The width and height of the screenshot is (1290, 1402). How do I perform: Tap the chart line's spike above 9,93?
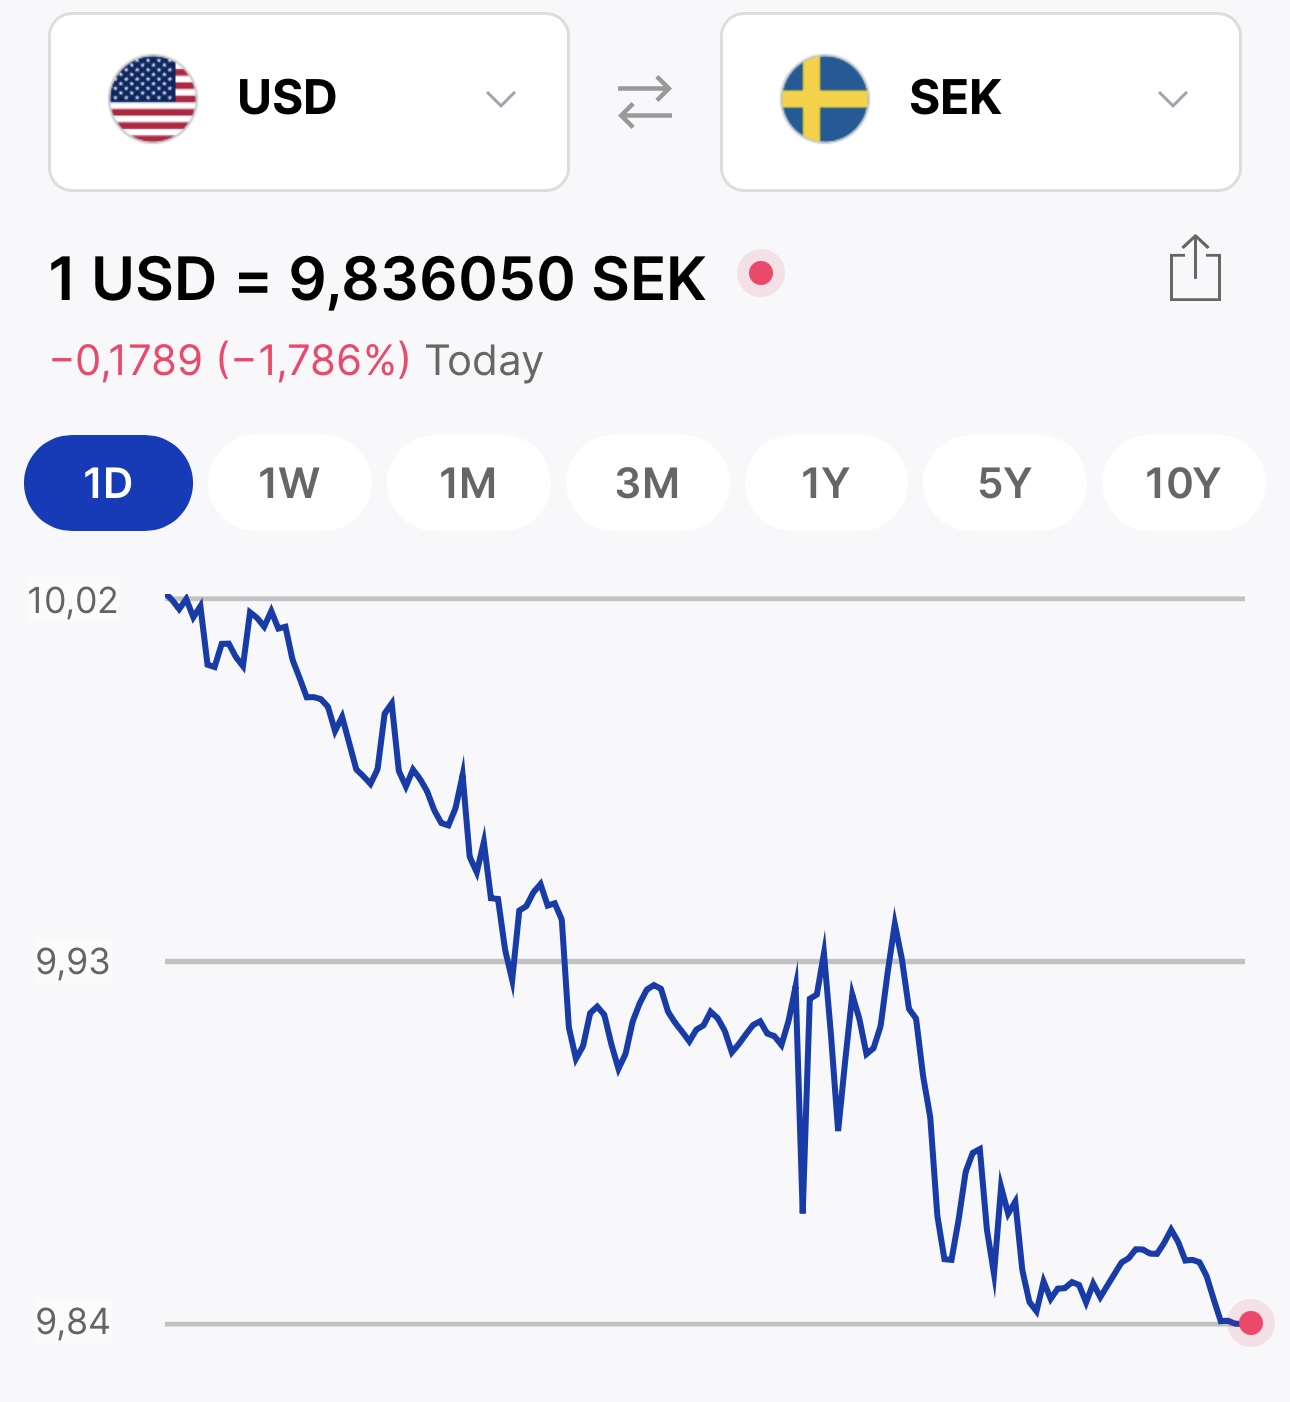tap(894, 920)
